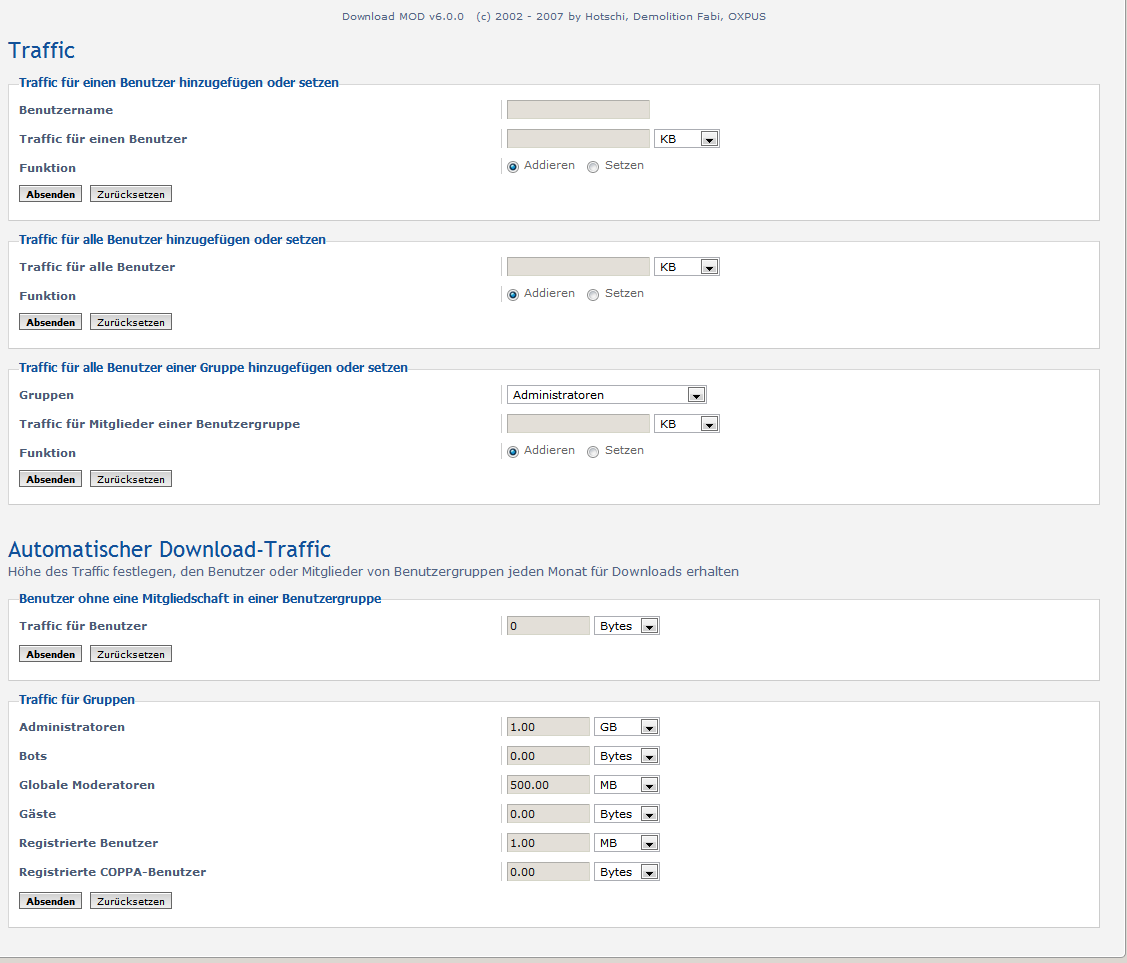1127x963 pixels.
Task: Choose Setzen radio in group traffic section
Action: tap(593, 452)
